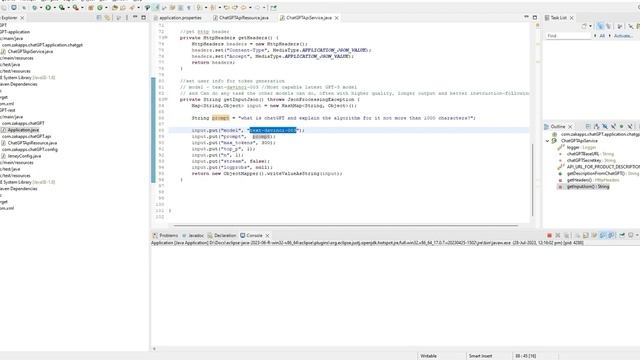
Task: Click Collapse All icon in Package Explorer
Action: (x=99, y=18)
